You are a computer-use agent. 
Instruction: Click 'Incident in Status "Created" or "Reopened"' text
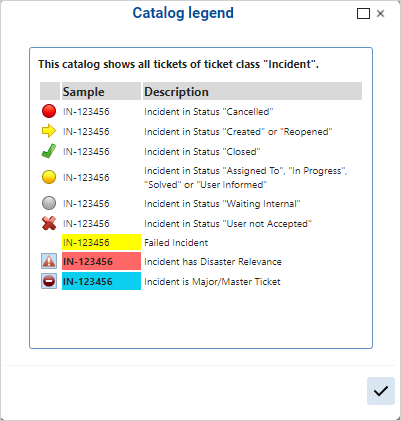point(238,132)
